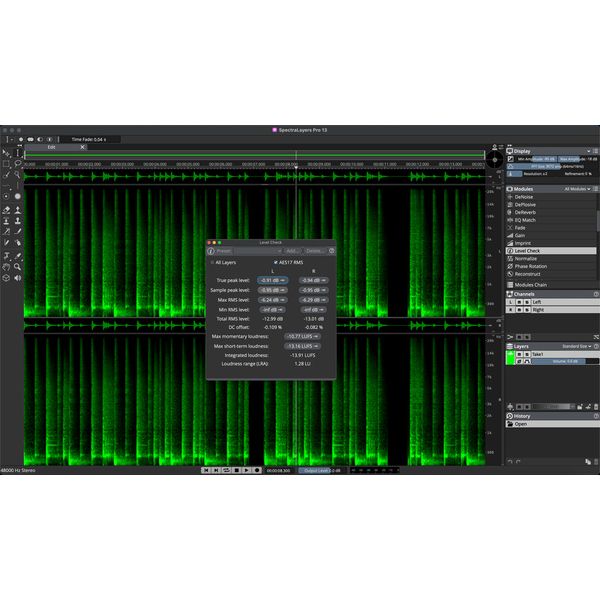Image resolution: width=600 pixels, height=600 pixels.
Task: Collapse the Display panel with its arrow
Action: [589, 151]
